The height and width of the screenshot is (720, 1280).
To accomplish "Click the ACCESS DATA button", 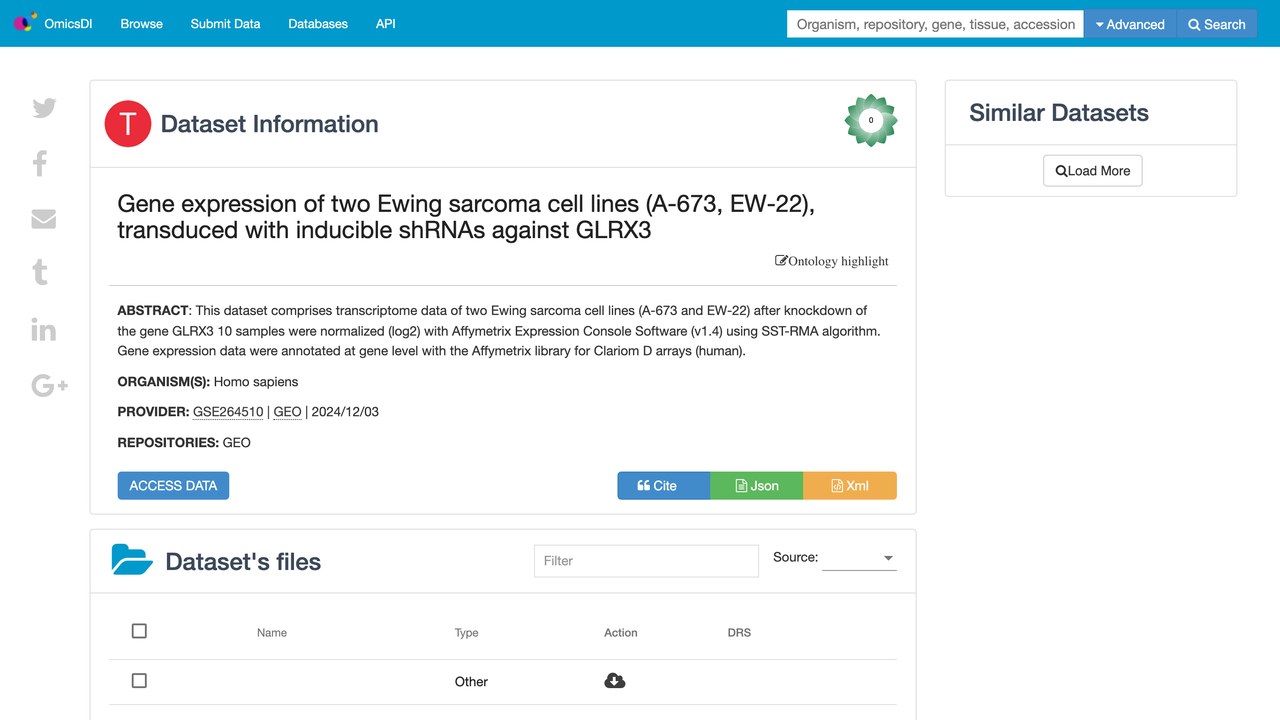I will click(173, 486).
